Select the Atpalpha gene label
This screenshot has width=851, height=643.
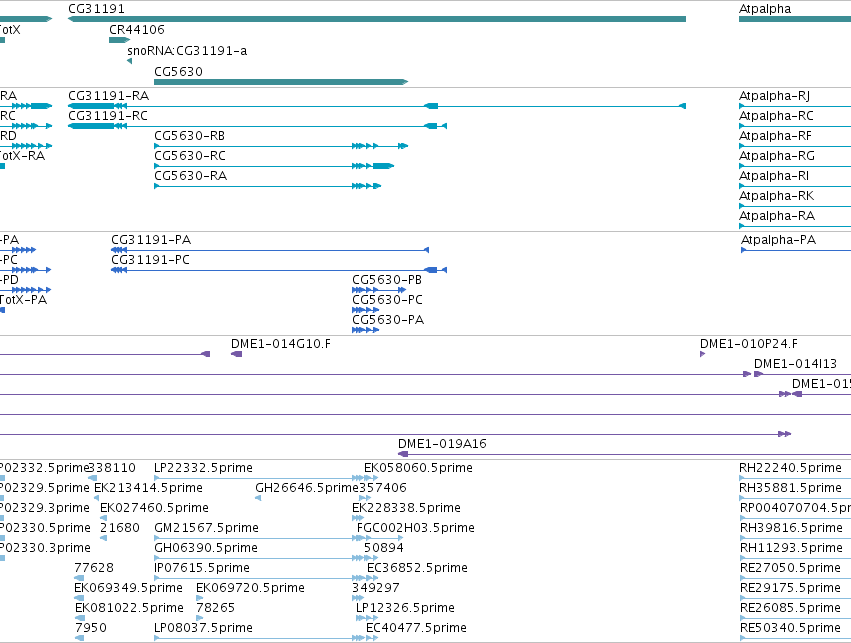pos(765,9)
